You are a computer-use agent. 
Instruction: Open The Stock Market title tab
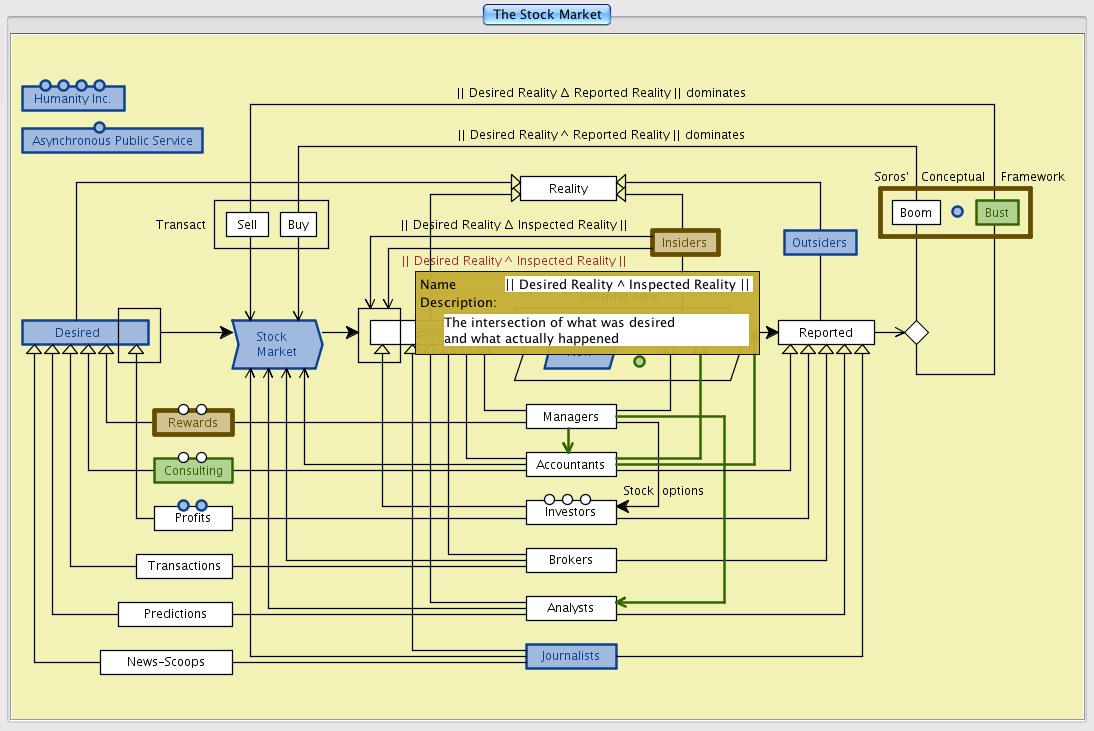click(x=546, y=14)
